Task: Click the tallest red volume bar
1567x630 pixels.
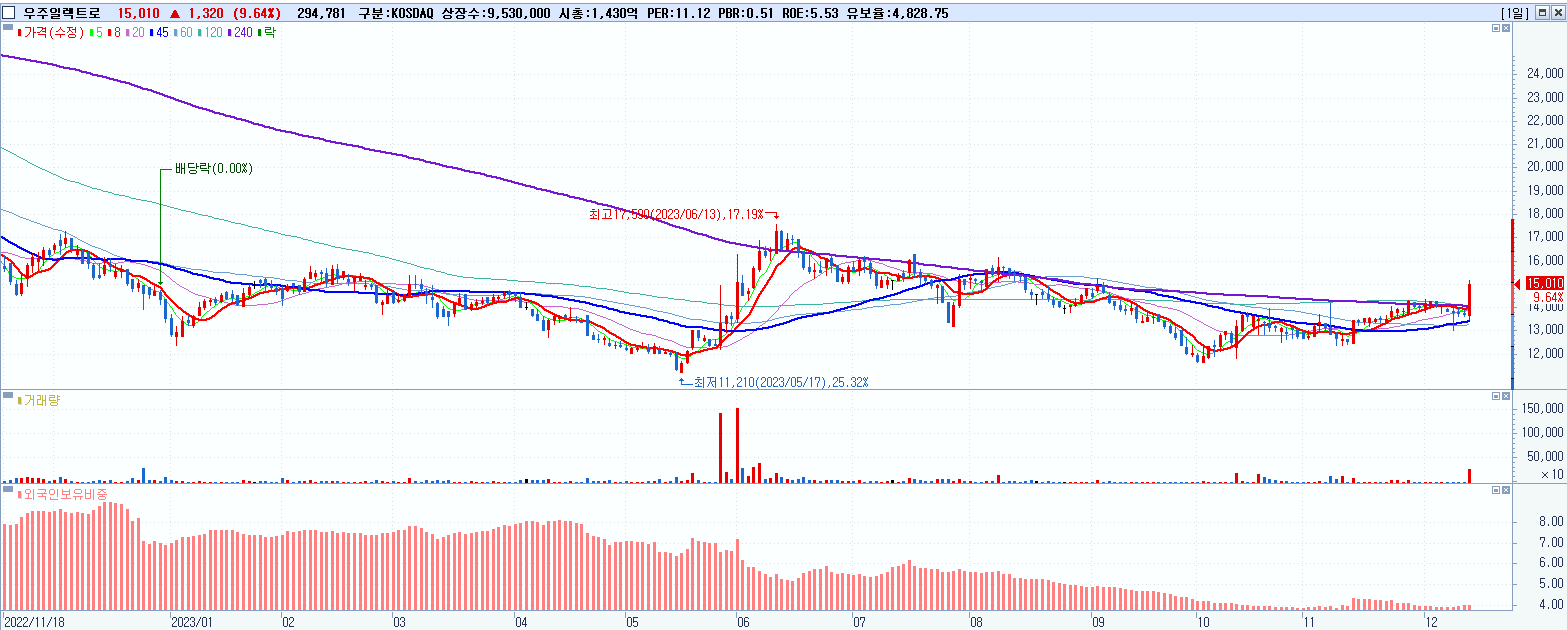Action: [x=737, y=445]
